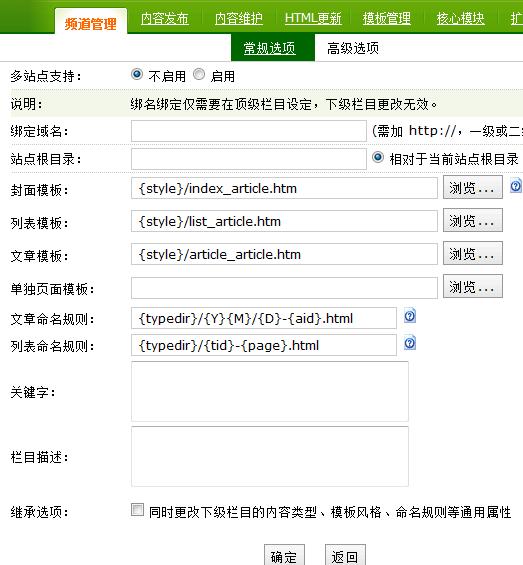523x565 pixels.
Task: Click 浏览 button for 列表模板
Action: pos(473,220)
